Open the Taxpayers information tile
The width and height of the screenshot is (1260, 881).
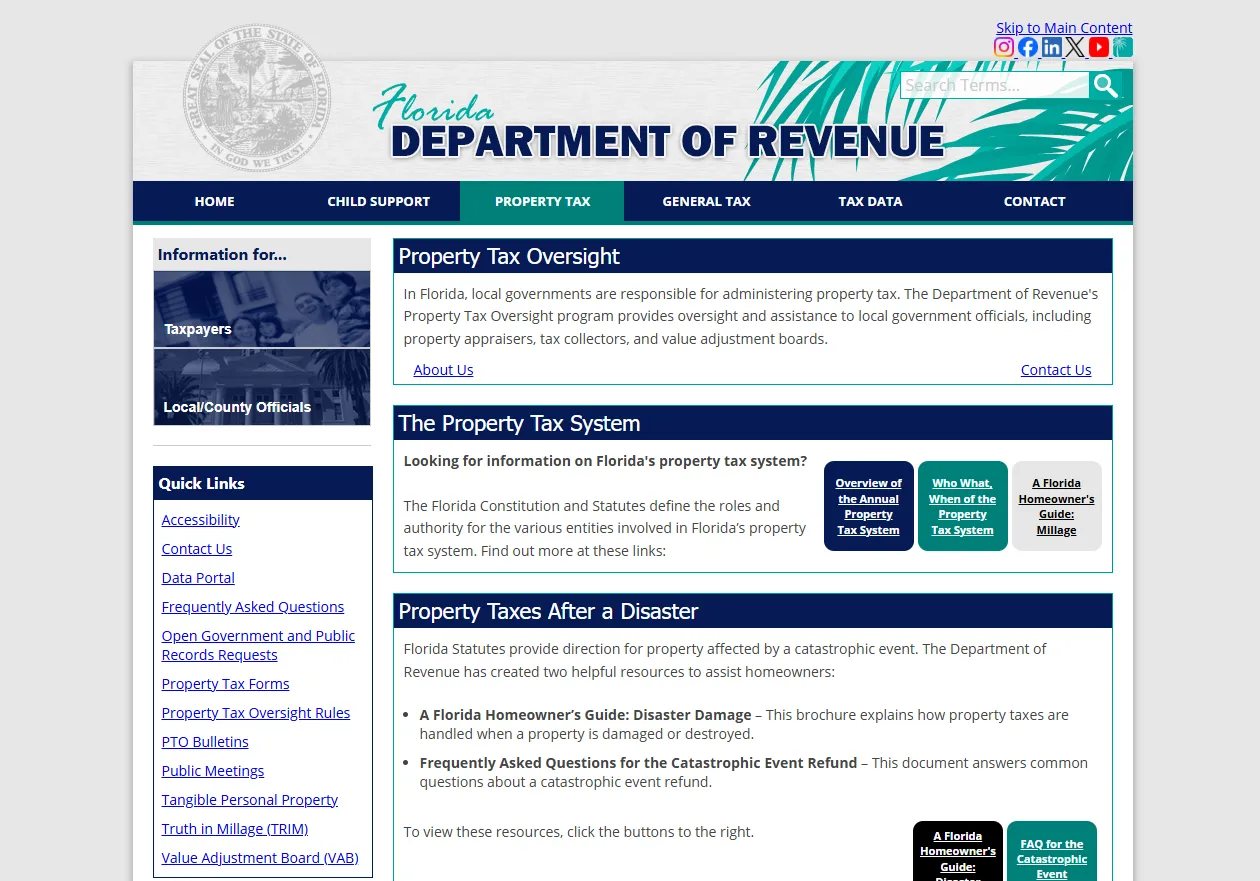click(262, 309)
